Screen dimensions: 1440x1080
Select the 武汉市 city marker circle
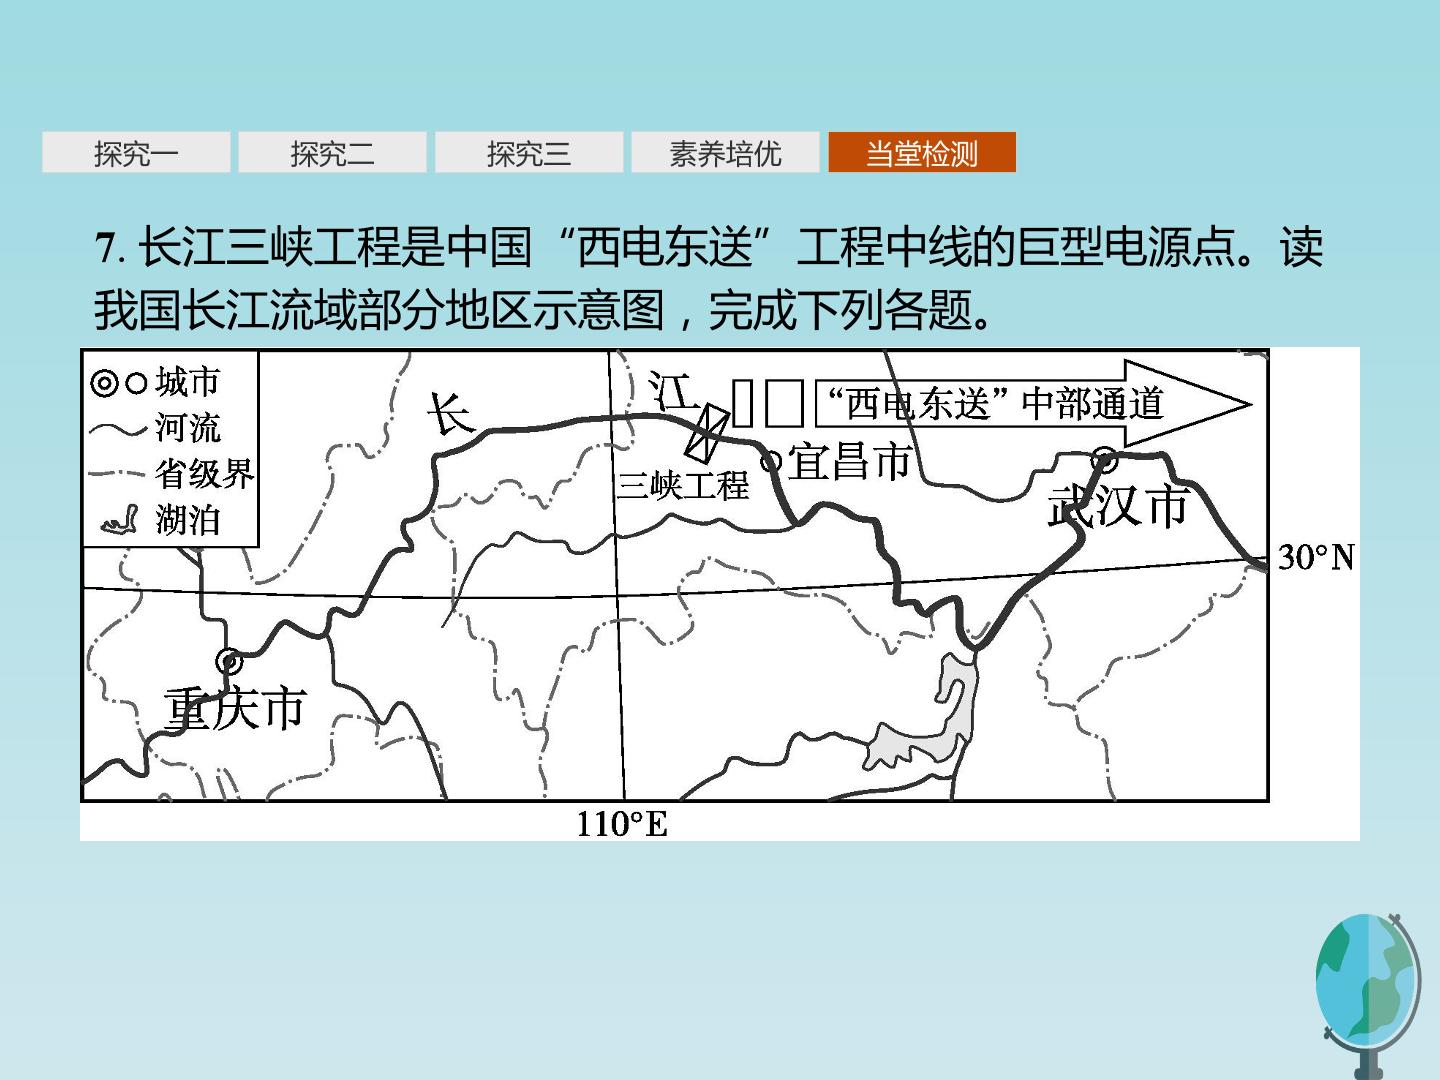(x=1104, y=460)
